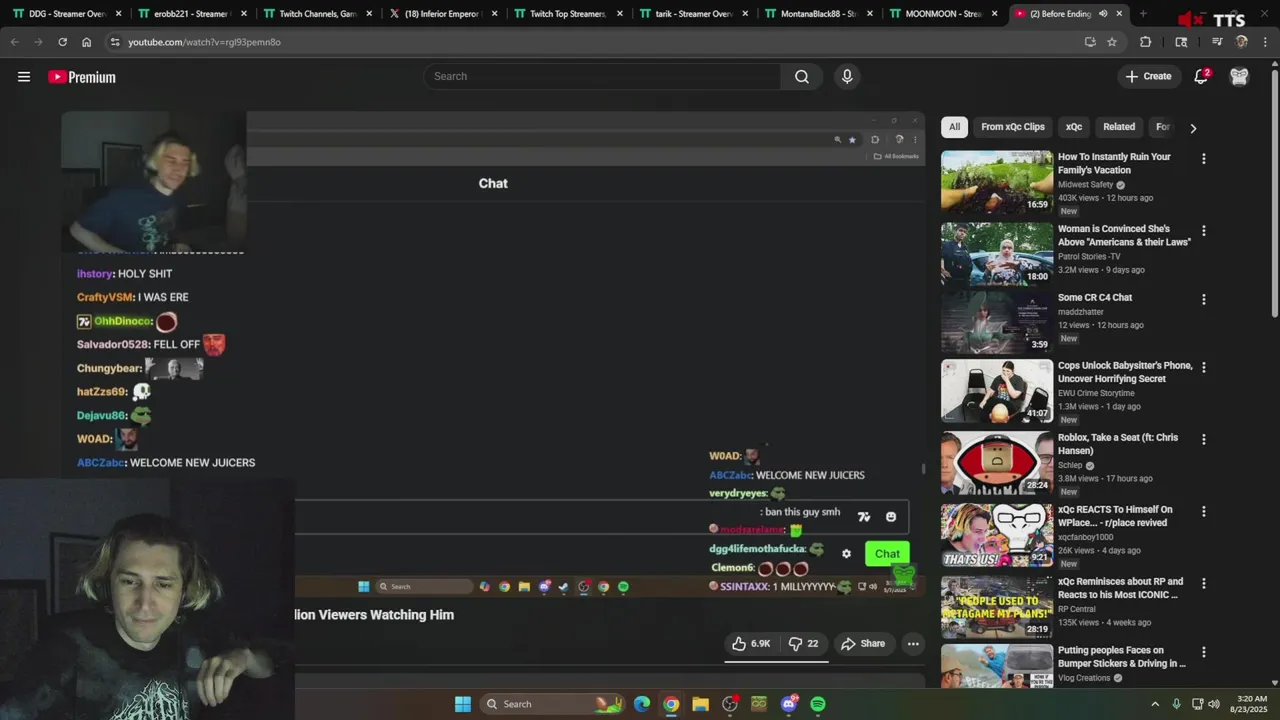Open the account avatar menu
This screenshot has width=1280, height=720.
(1239, 77)
